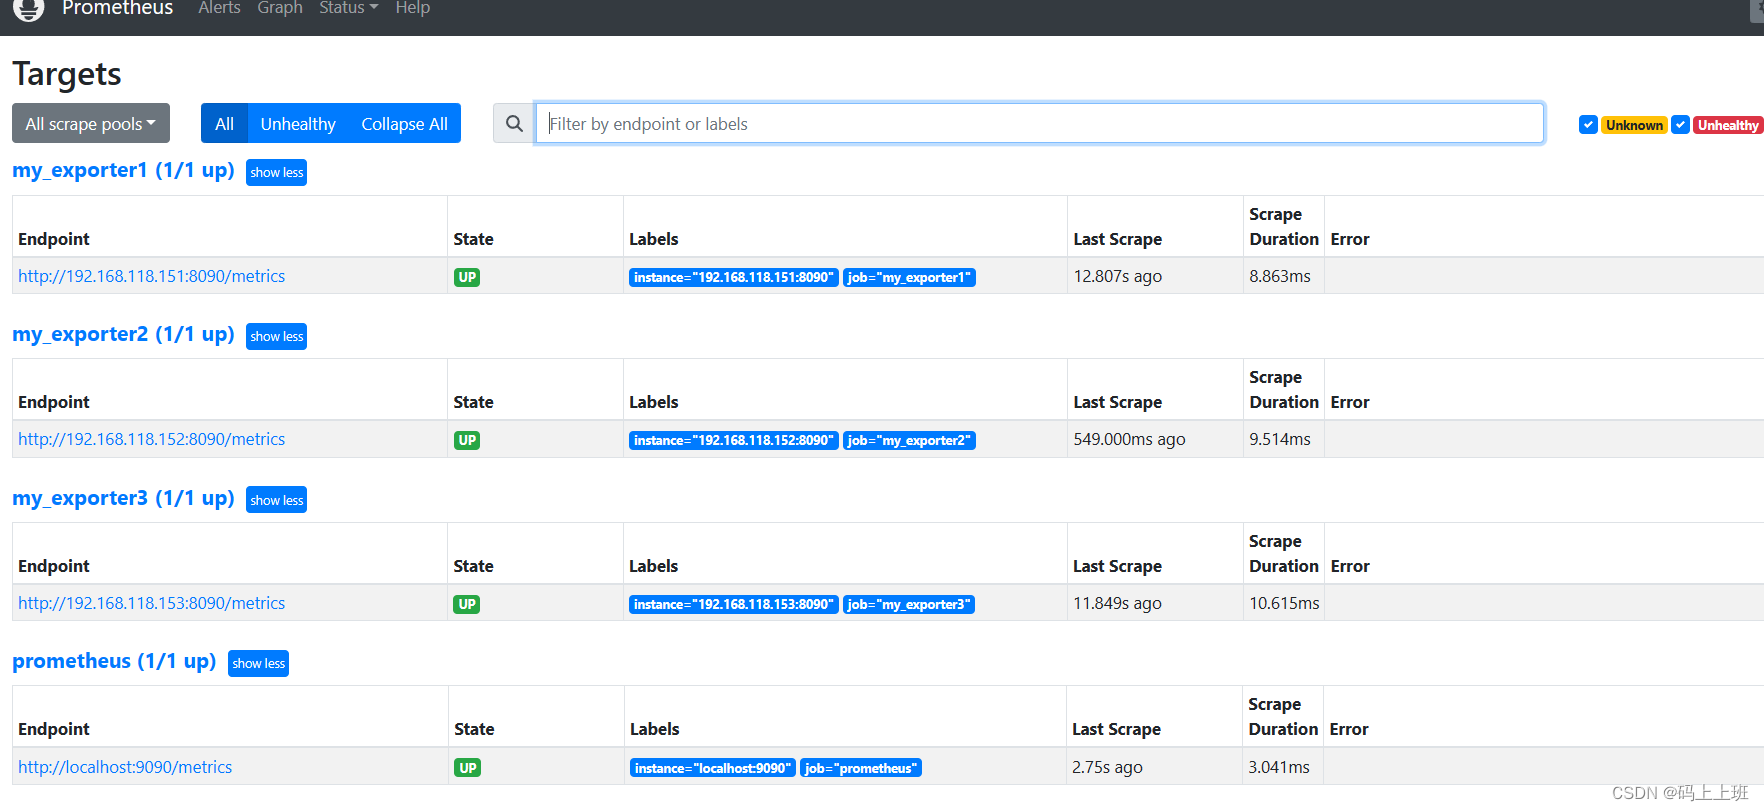1764x811 pixels.
Task: Click UP badge for localhost:9090 target
Action: pos(468,768)
